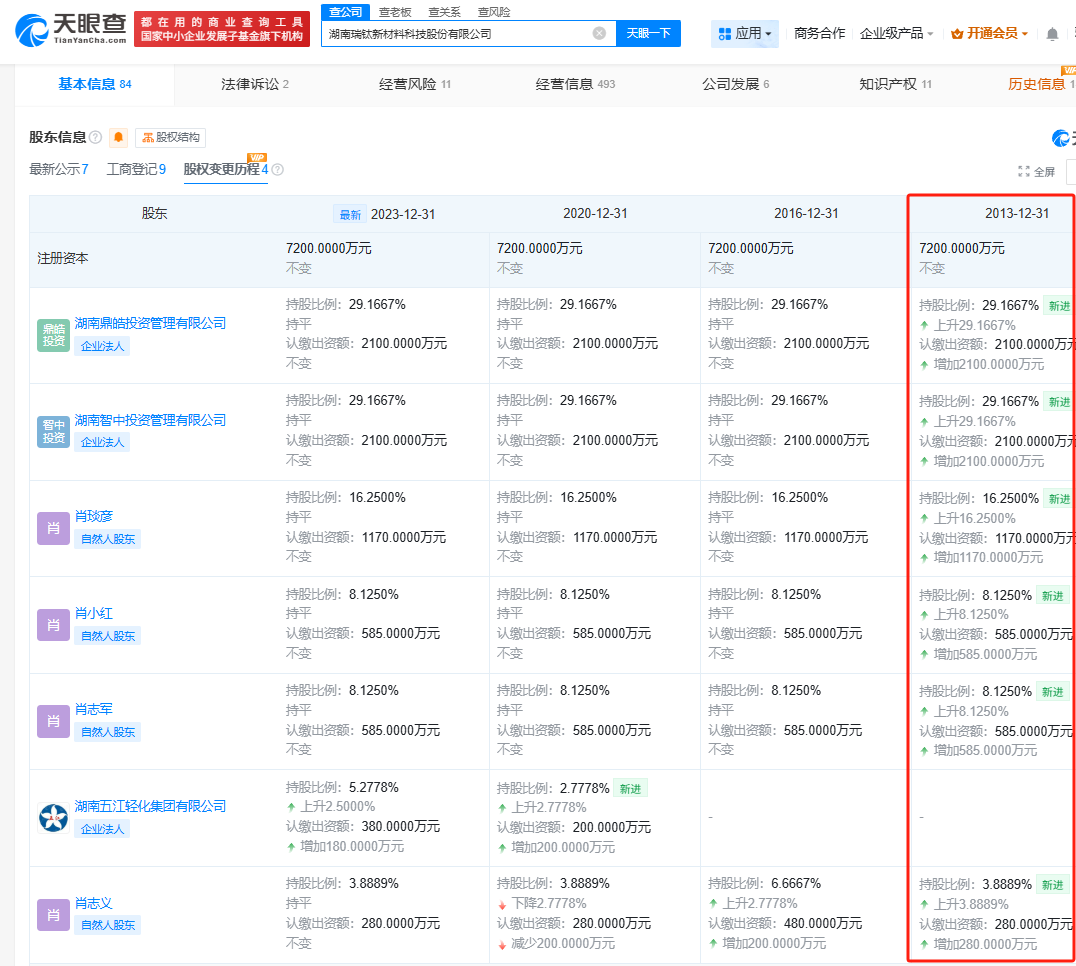This screenshot has width=1076, height=966.
Task: Click the avatar beside 肖小红
Action: (x=54, y=625)
